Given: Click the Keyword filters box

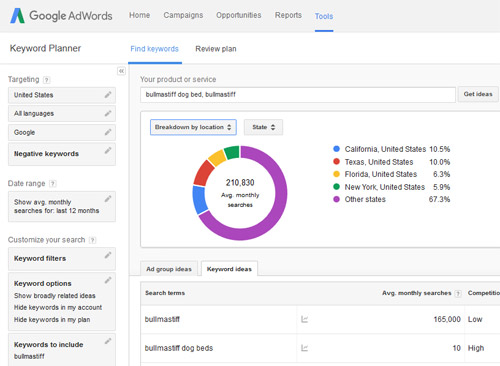Looking at the screenshot, I should click(x=62, y=259).
